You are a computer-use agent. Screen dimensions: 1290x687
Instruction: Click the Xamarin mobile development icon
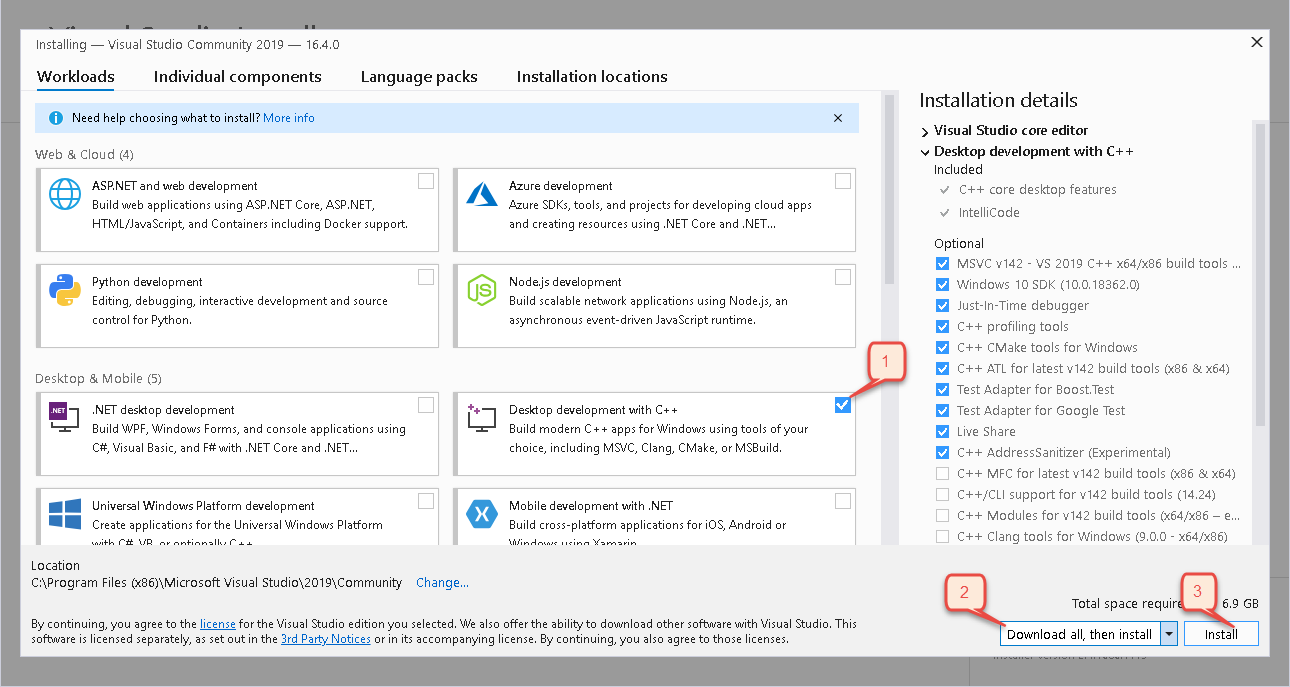tap(482, 515)
